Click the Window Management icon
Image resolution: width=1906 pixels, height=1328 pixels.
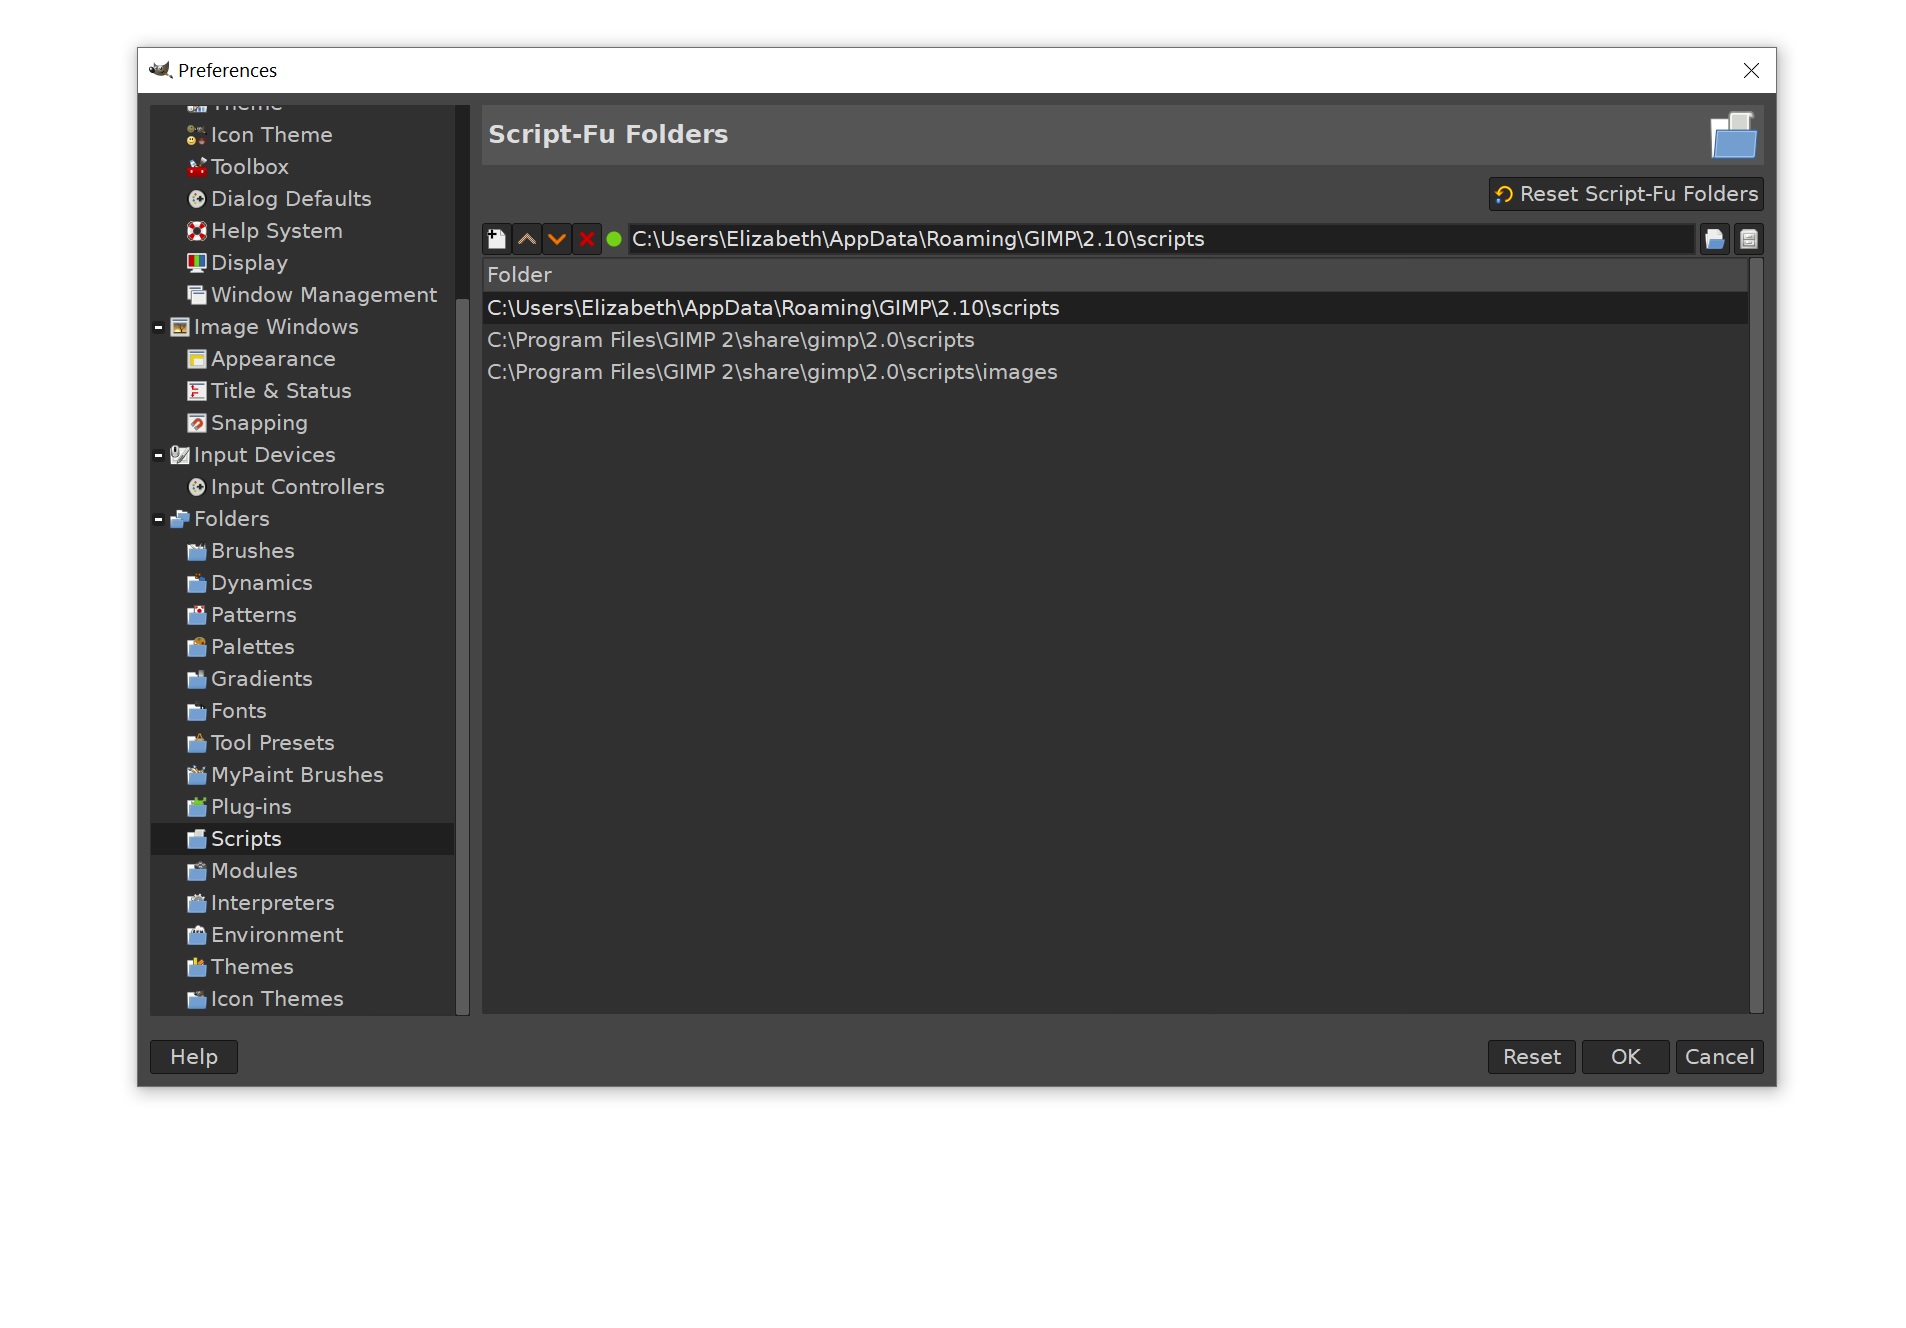coord(196,295)
